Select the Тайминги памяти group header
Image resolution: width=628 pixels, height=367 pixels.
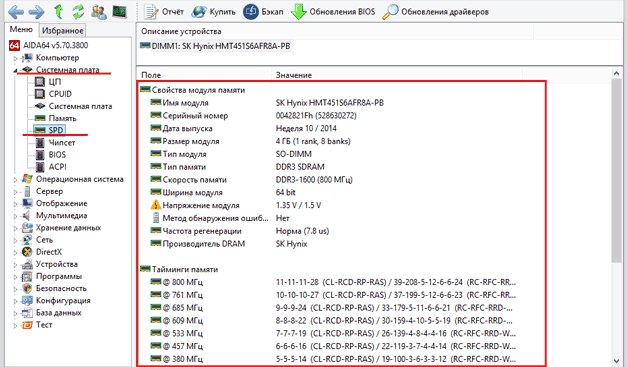pos(179,270)
